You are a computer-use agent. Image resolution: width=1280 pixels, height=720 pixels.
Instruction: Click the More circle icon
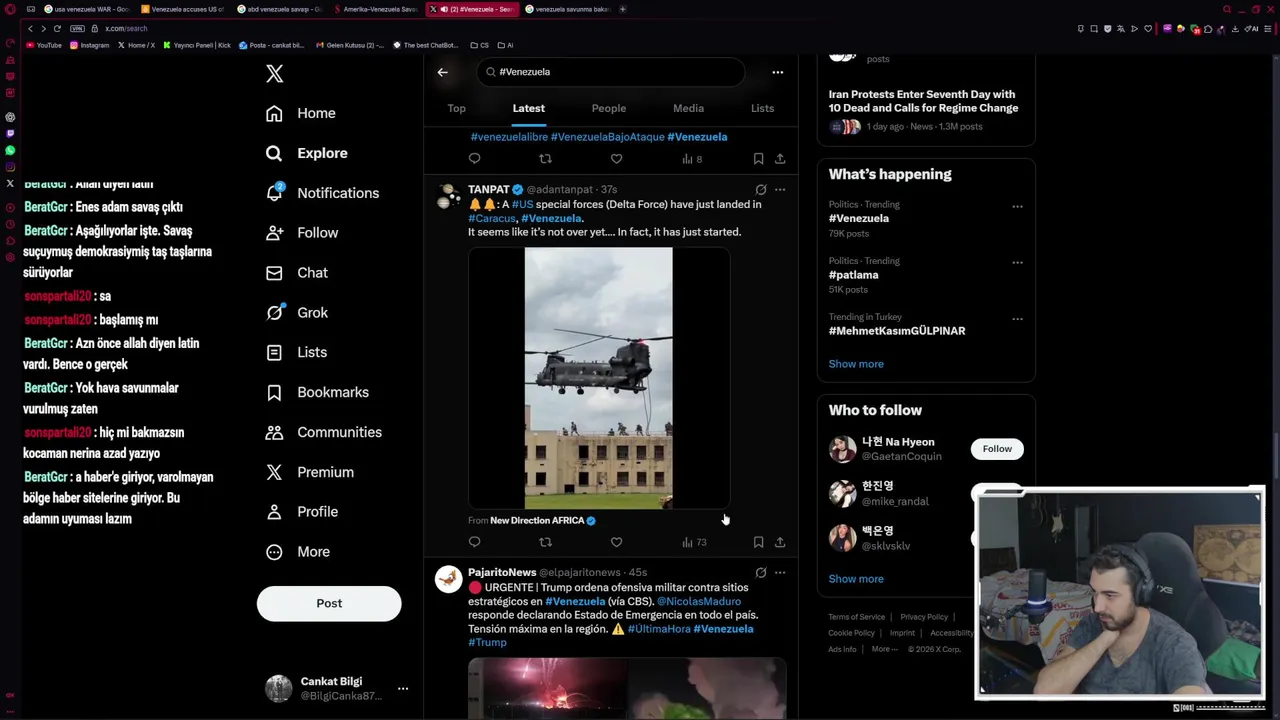274,552
